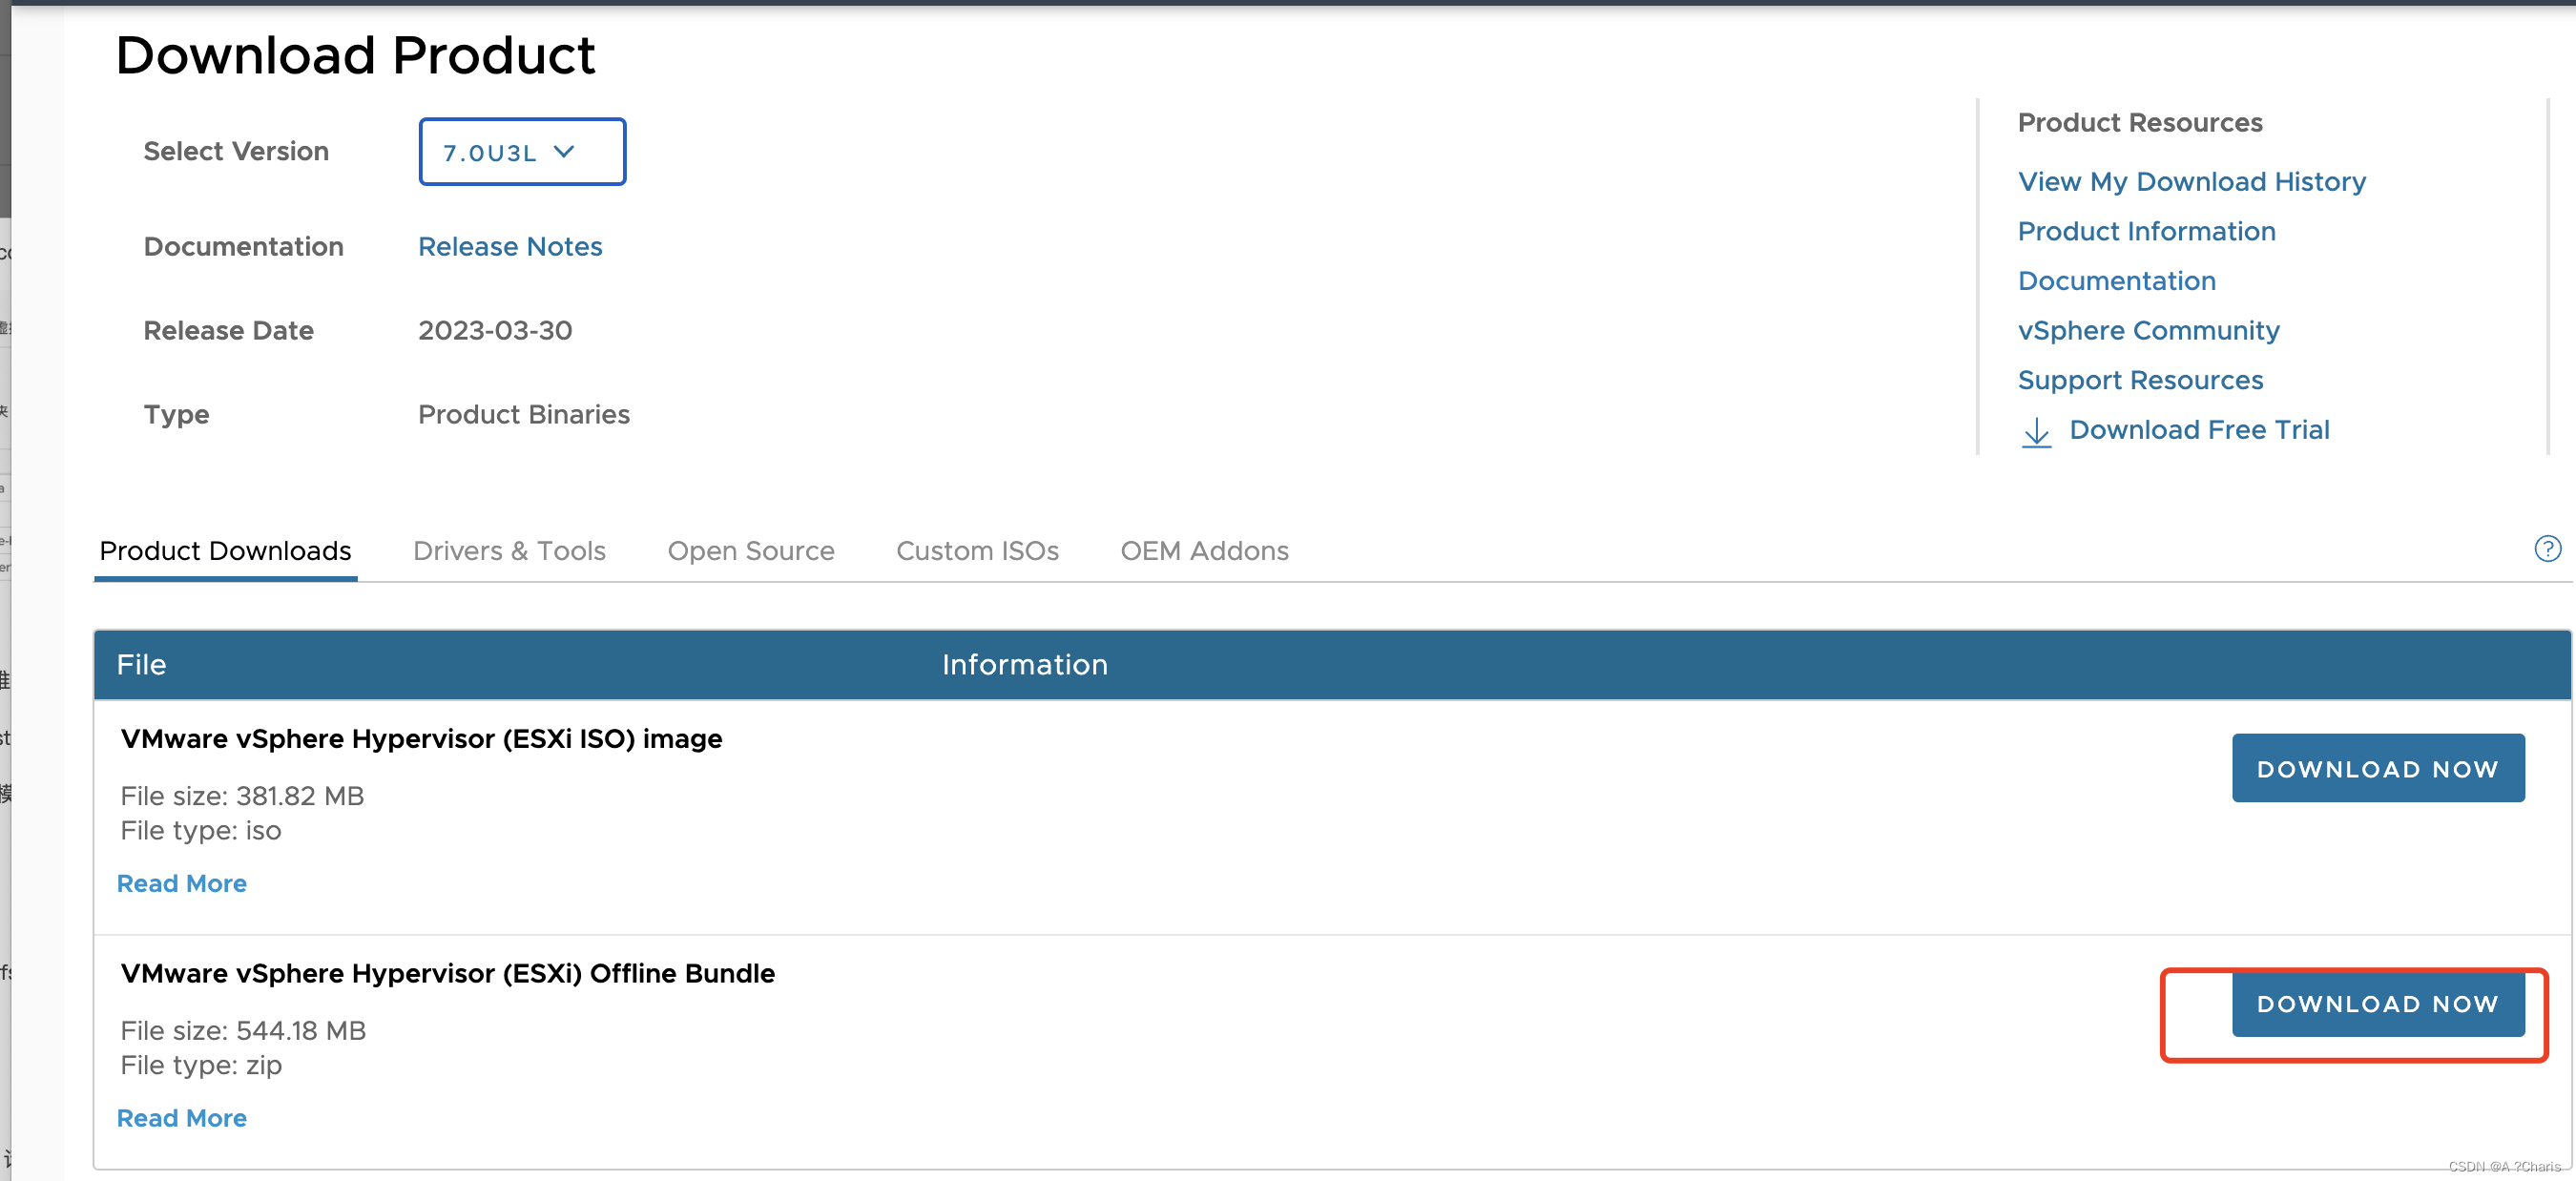
Task: Click the help question mark icon
Action: coord(2547,549)
